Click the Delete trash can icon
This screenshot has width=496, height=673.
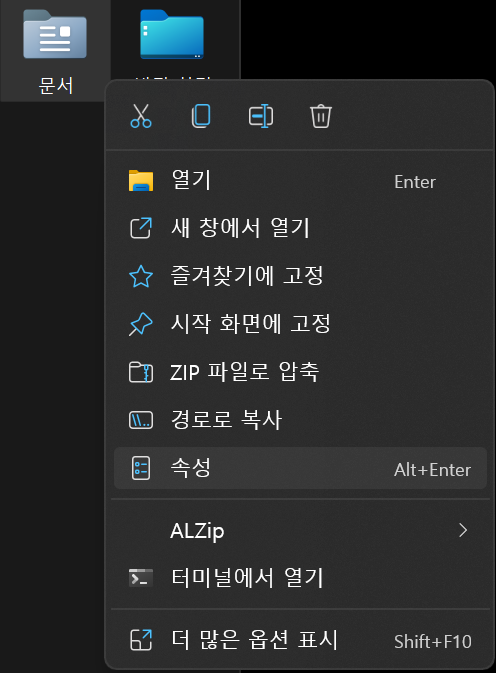point(321,116)
